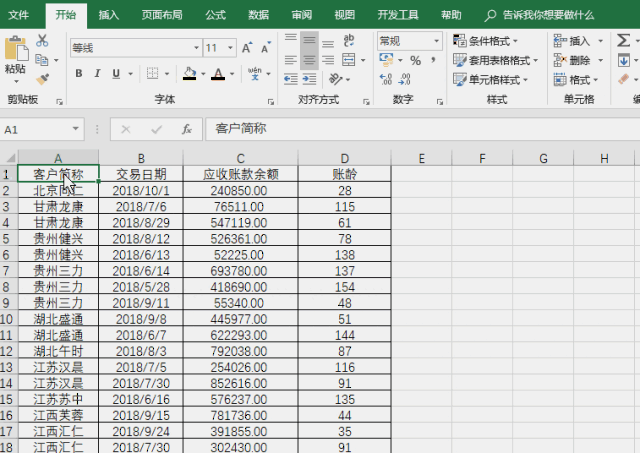The height and width of the screenshot is (453, 640).
Task: Apply comma style
Action: (433, 60)
